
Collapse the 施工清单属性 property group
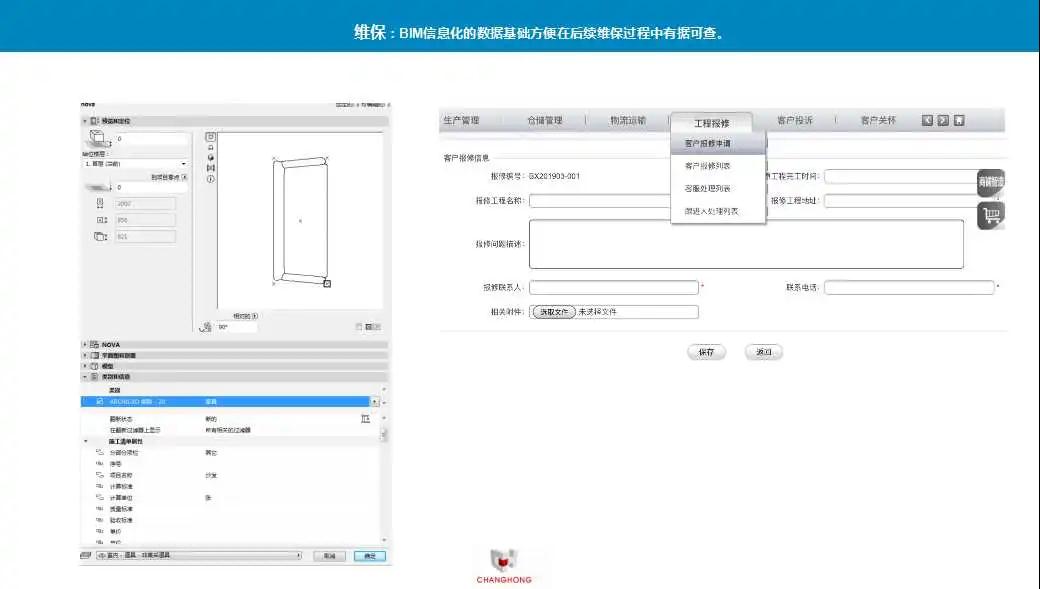[x=86, y=441]
